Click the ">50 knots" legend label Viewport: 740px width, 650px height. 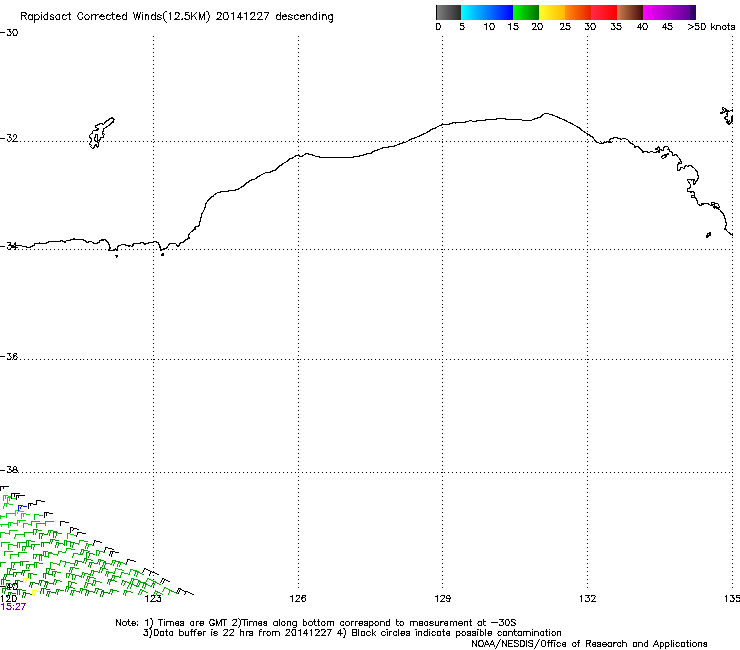point(711,27)
